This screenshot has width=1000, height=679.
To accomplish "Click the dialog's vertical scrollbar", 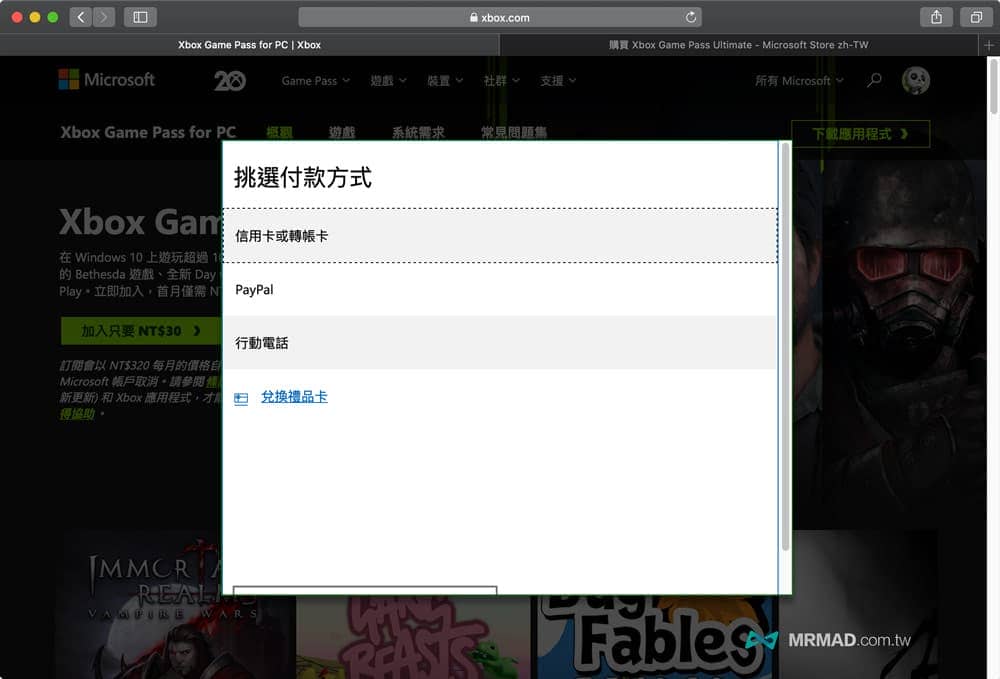I will pyautogui.click(x=785, y=347).
